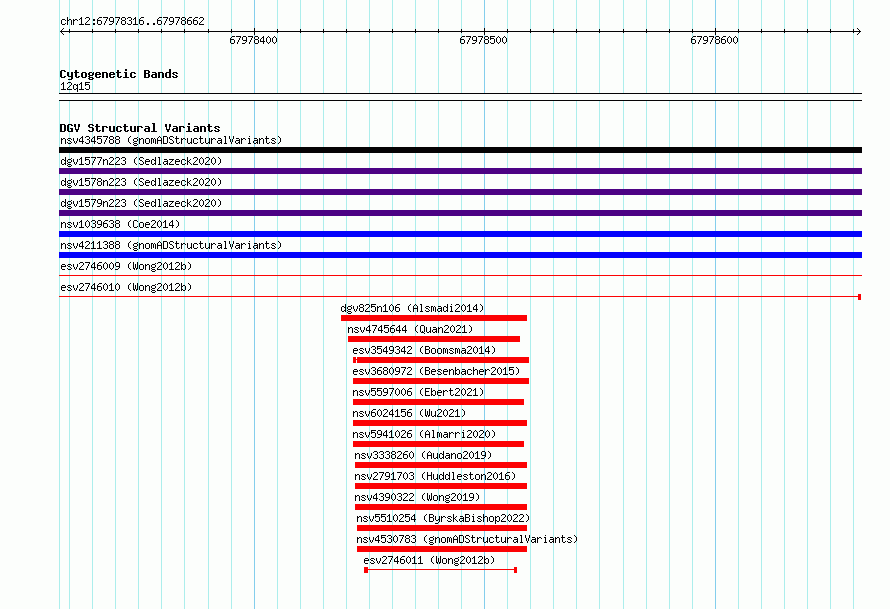Select the black nsv4345788 variant bar
This screenshot has width=890, height=609.
[x=460, y=150]
